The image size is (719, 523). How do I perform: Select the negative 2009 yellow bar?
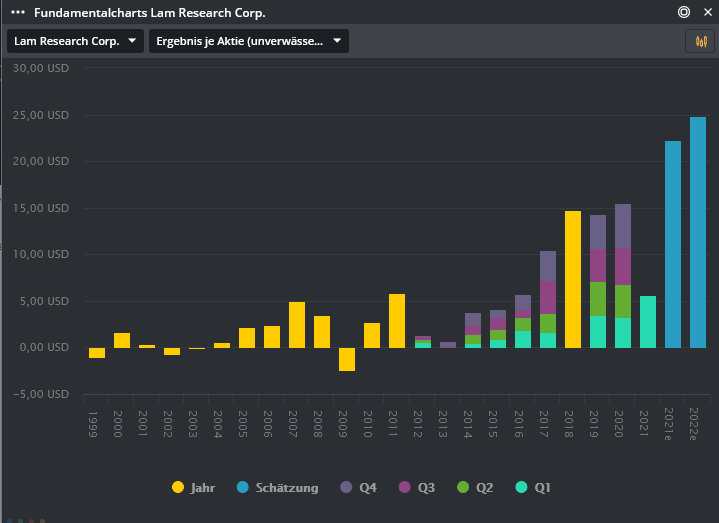[347, 359]
